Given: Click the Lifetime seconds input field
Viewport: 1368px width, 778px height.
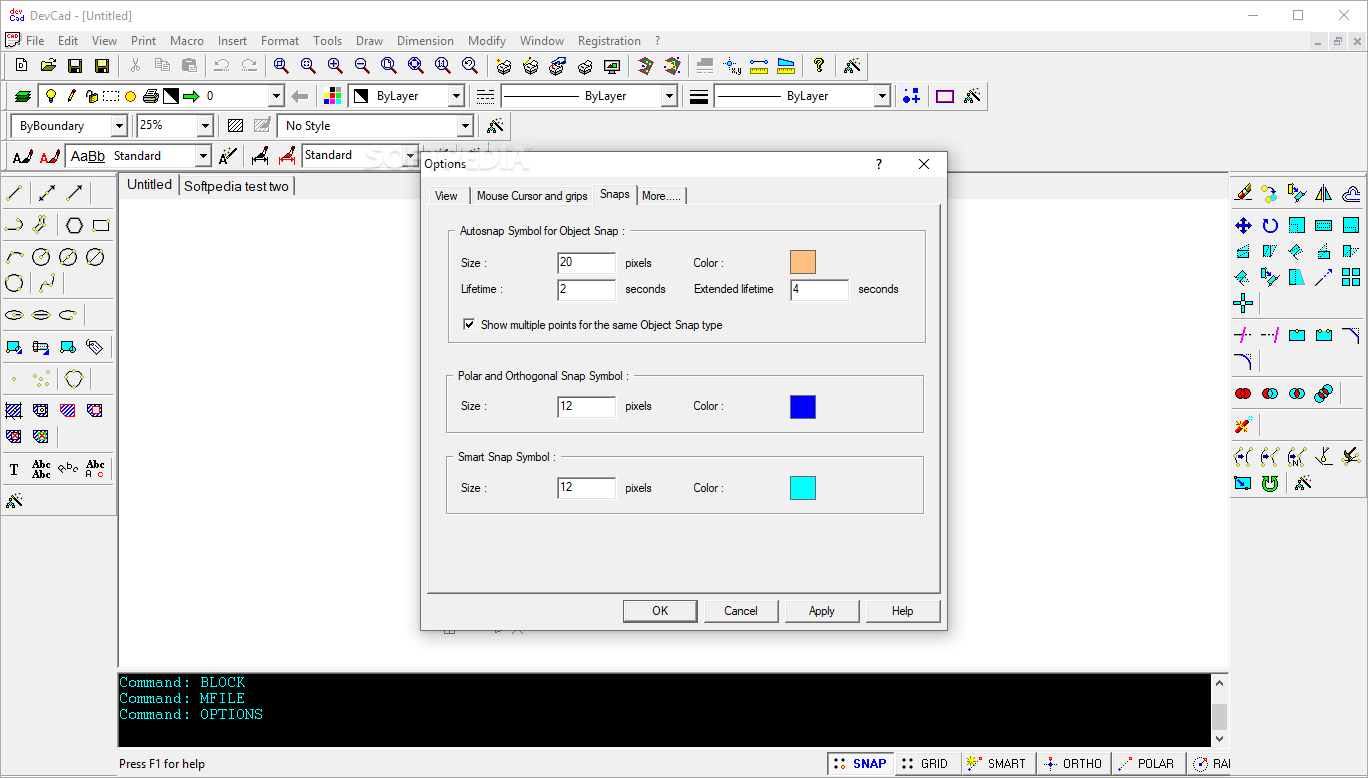Looking at the screenshot, I should (x=587, y=289).
